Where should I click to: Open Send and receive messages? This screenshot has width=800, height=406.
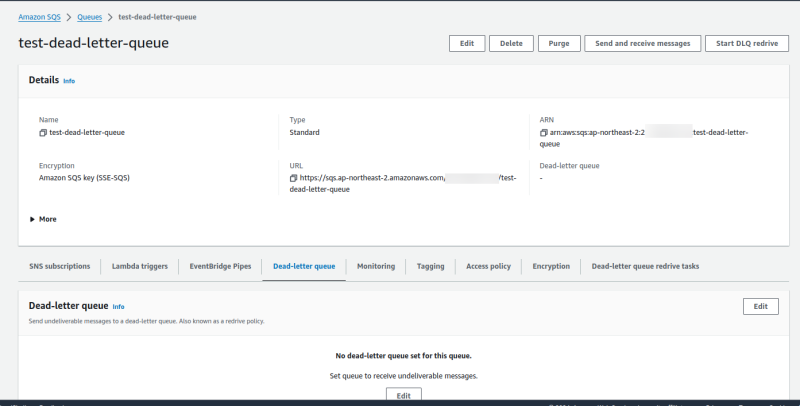point(642,43)
